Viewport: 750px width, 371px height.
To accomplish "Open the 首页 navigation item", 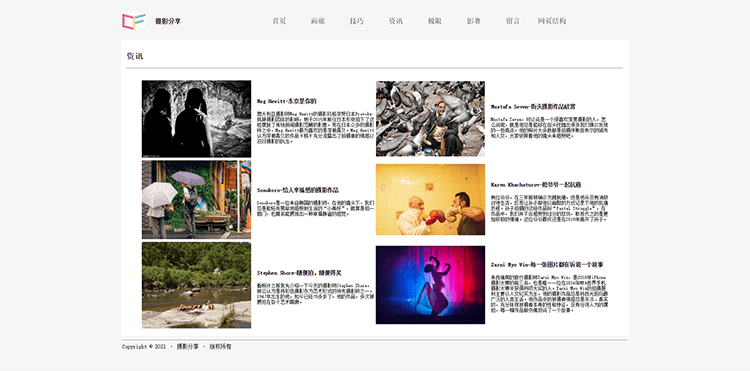I will pyautogui.click(x=279, y=21).
